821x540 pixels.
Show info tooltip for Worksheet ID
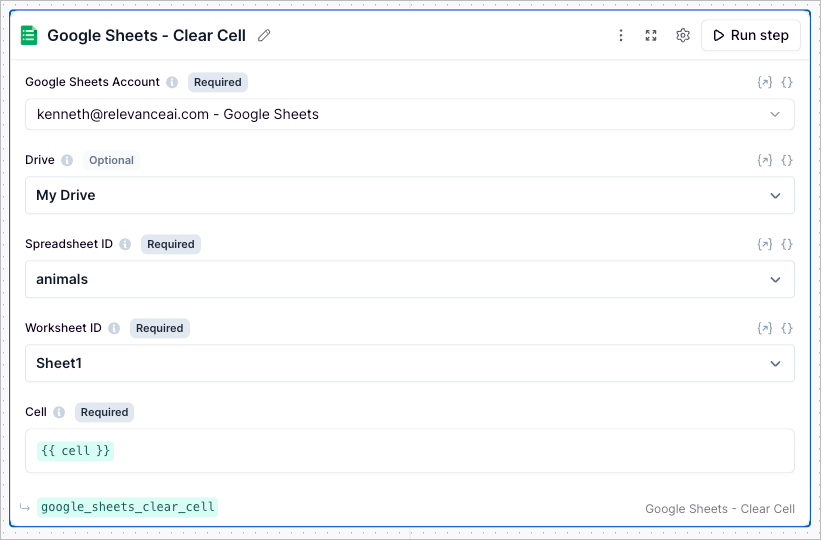point(114,328)
